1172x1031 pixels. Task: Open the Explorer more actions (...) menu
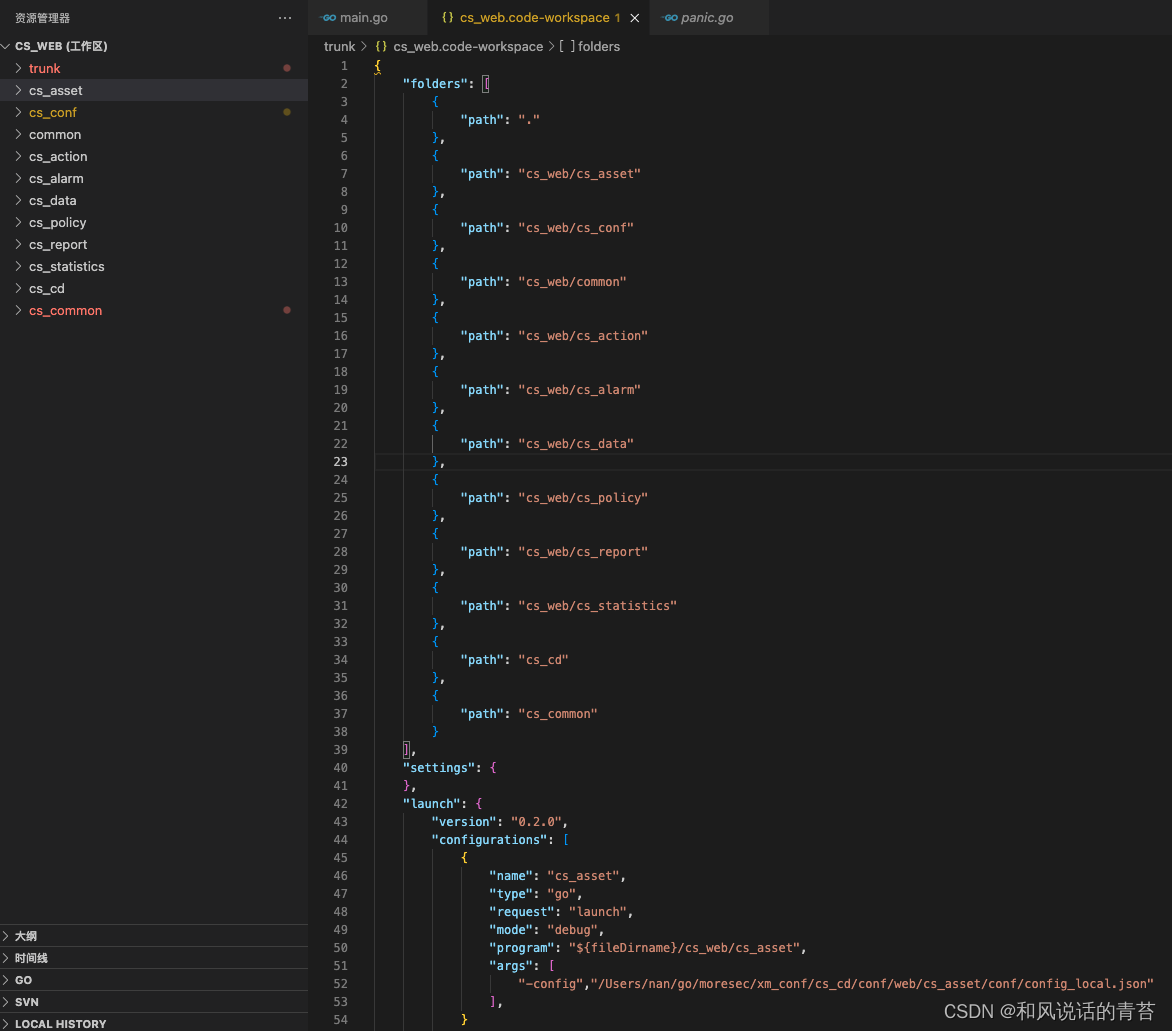tap(285, 17)
